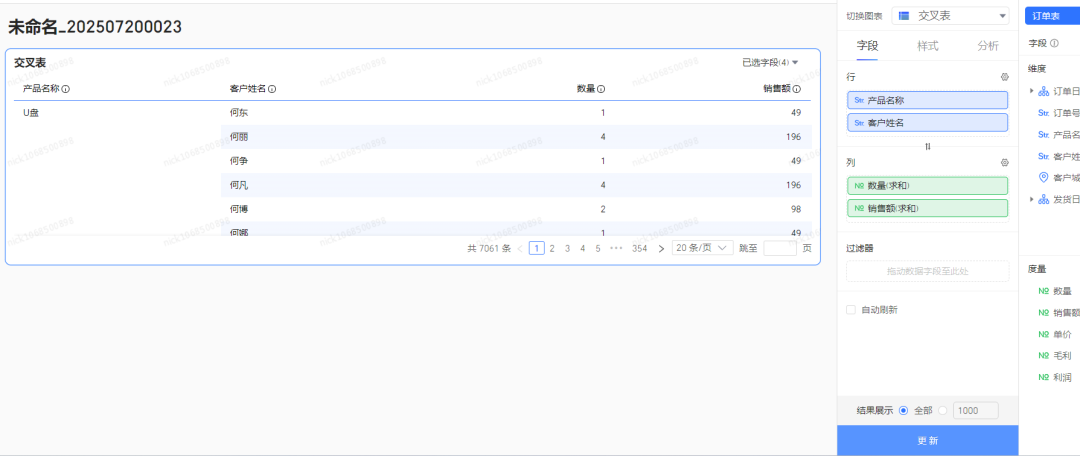Click the 1000 result limit input
The width and height of the screenshot is (1080, 456).
pyautogui.click(x=975, y=411)
